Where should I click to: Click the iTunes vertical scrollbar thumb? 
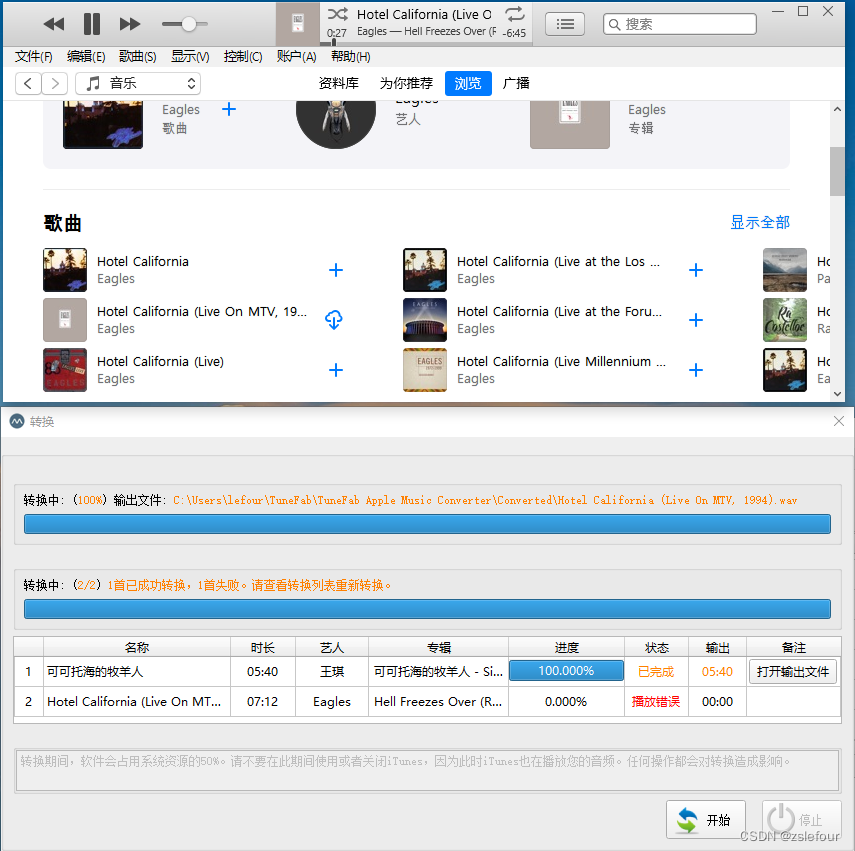[x=837, y=171]
